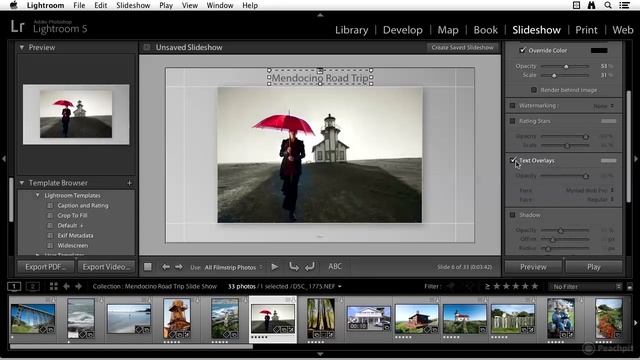640x360 pixels.
Task: Click the stop slideshow square icon
Action: point(148,267)
